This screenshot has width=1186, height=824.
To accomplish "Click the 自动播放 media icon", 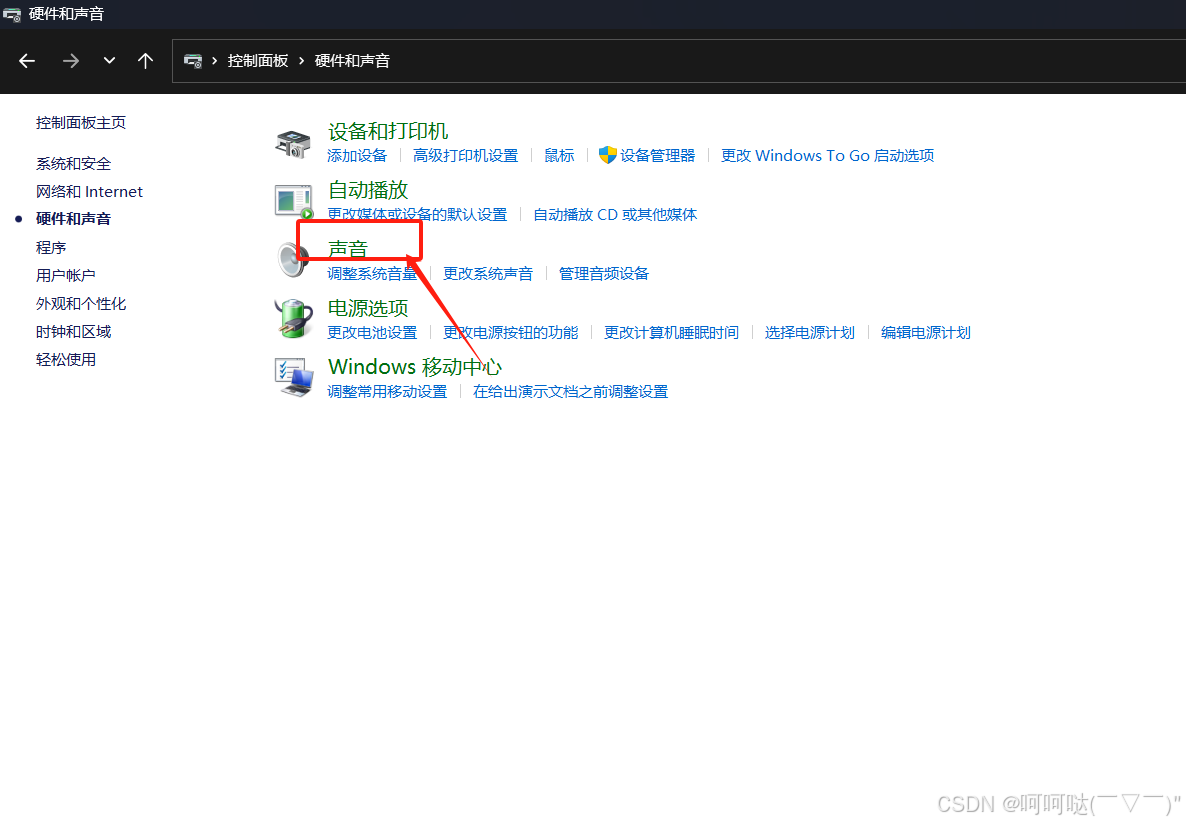I will (x=293, y=201).
